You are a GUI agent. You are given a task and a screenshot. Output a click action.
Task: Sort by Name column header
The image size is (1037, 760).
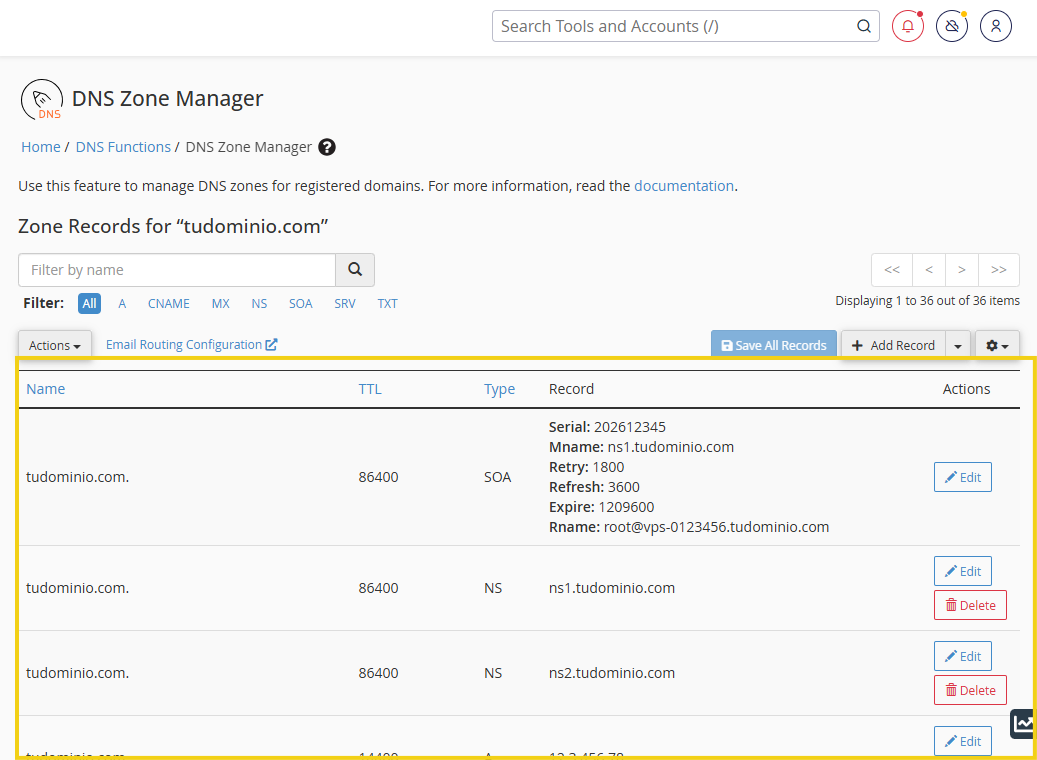tap(46, 389)
